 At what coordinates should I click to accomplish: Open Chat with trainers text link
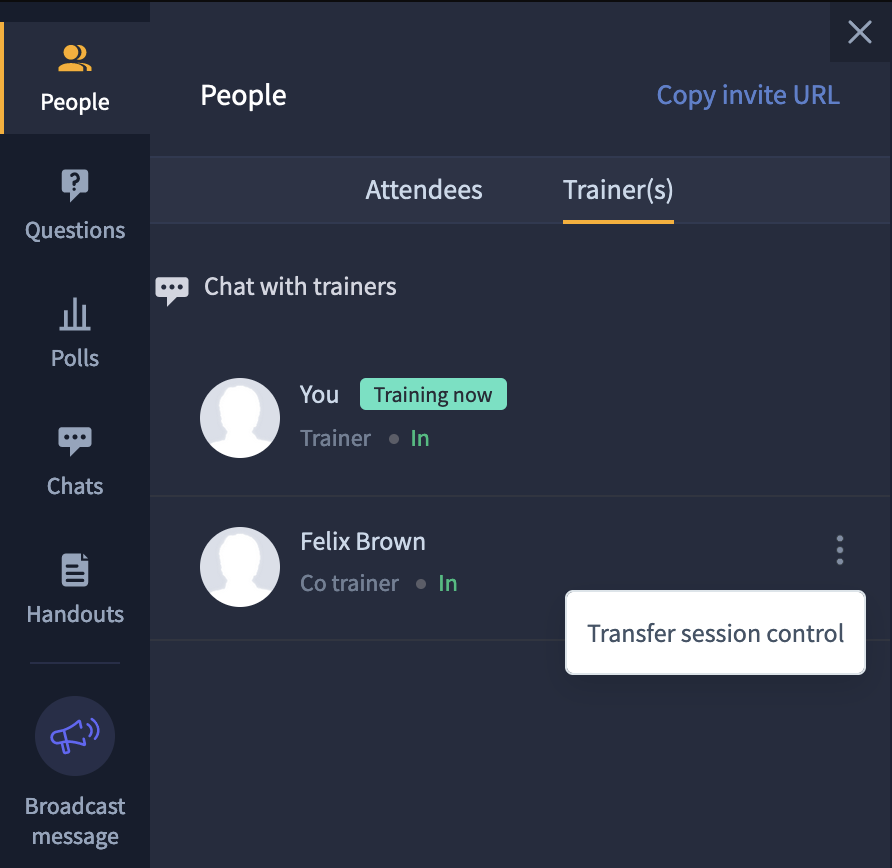300,287
